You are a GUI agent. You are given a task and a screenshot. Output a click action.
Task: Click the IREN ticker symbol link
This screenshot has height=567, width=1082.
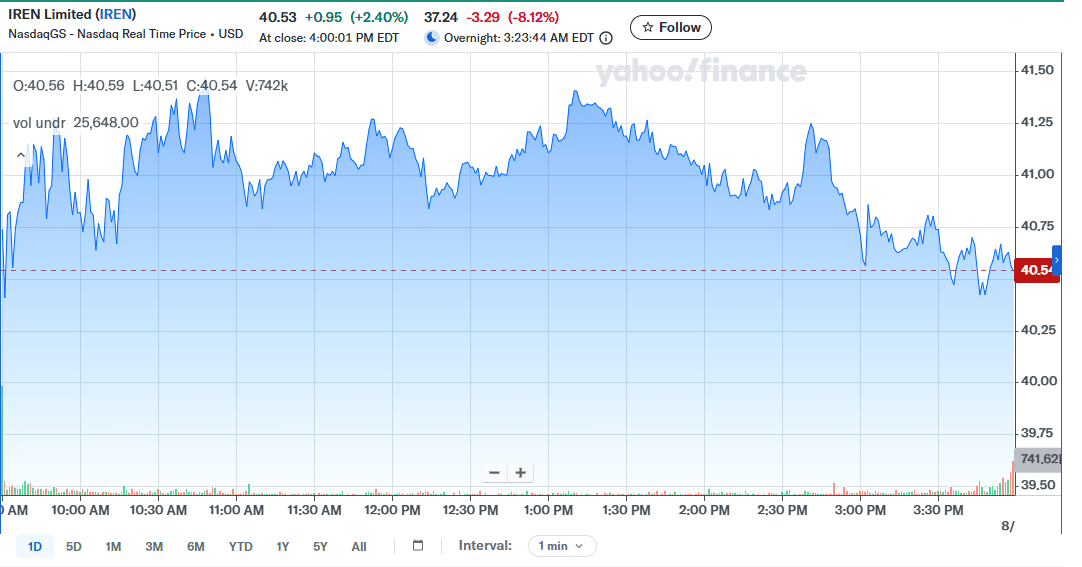click(116, 14)
